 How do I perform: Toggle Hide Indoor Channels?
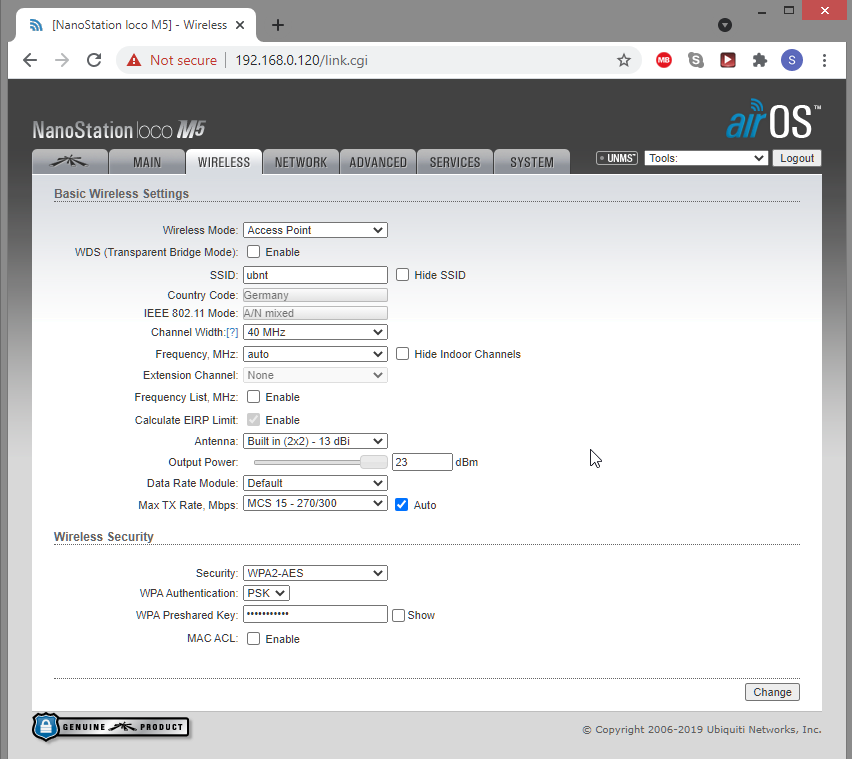point(402,354)
